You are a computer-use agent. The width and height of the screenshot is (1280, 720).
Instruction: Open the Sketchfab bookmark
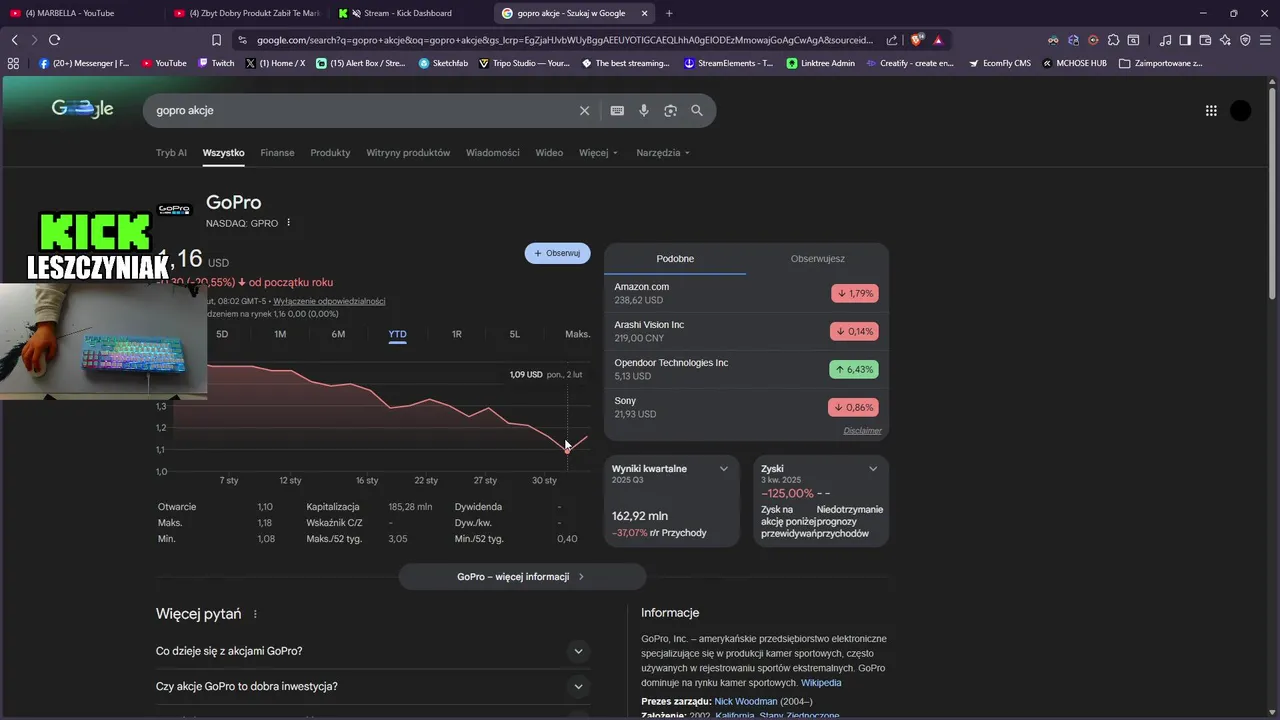(x=443, y=63)
